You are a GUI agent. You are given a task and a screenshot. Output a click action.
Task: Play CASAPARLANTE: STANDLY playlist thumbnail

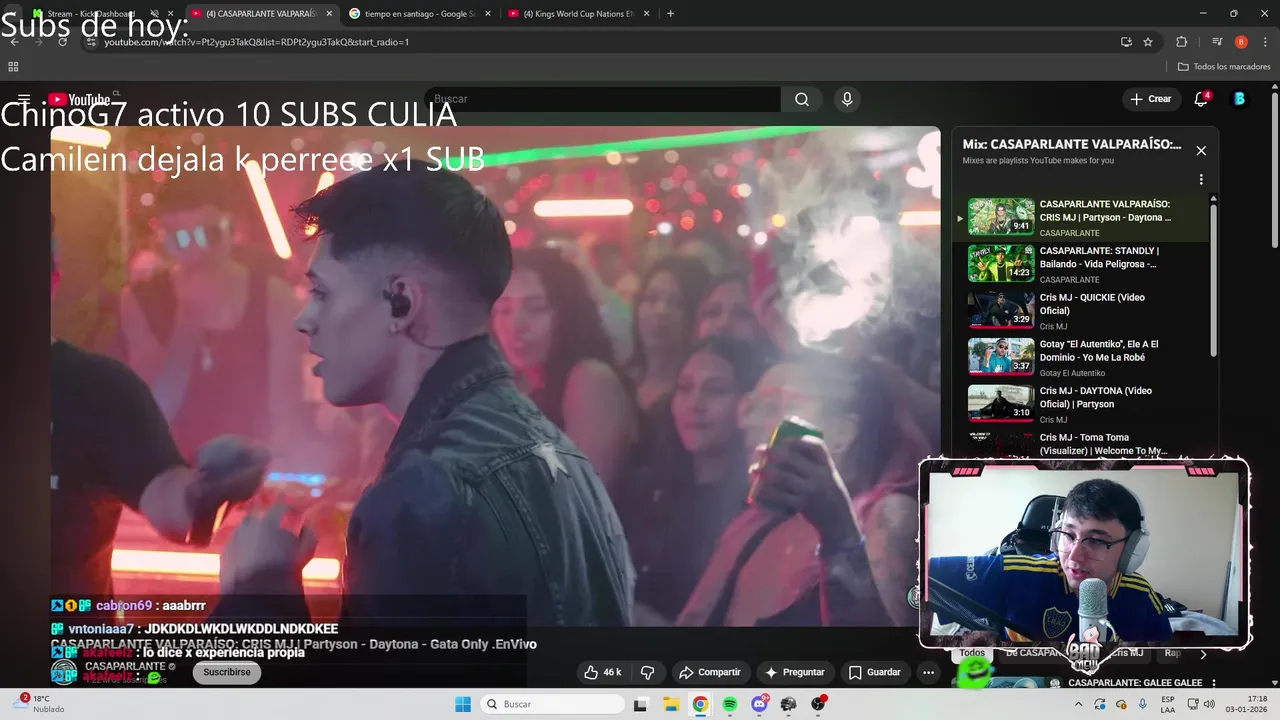pyautogui.click(x=1001, y=263)
